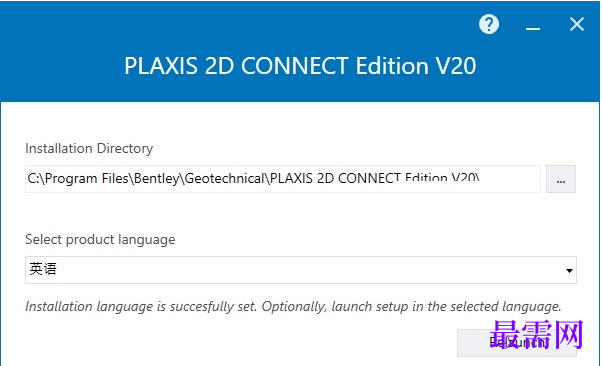Open help via the question mark icon

point(489,25)
